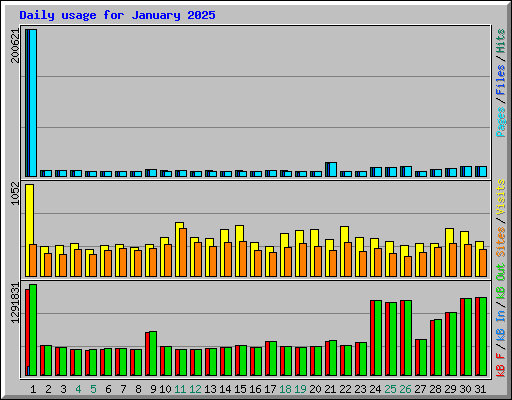Click the green kB Out bar for day 24
This screenshot has width=512, height=400.
378,338
